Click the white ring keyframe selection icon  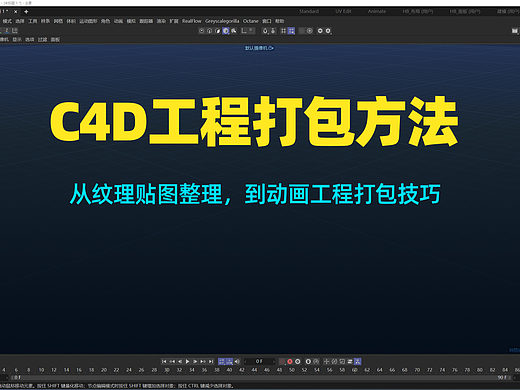pos(298,361)
